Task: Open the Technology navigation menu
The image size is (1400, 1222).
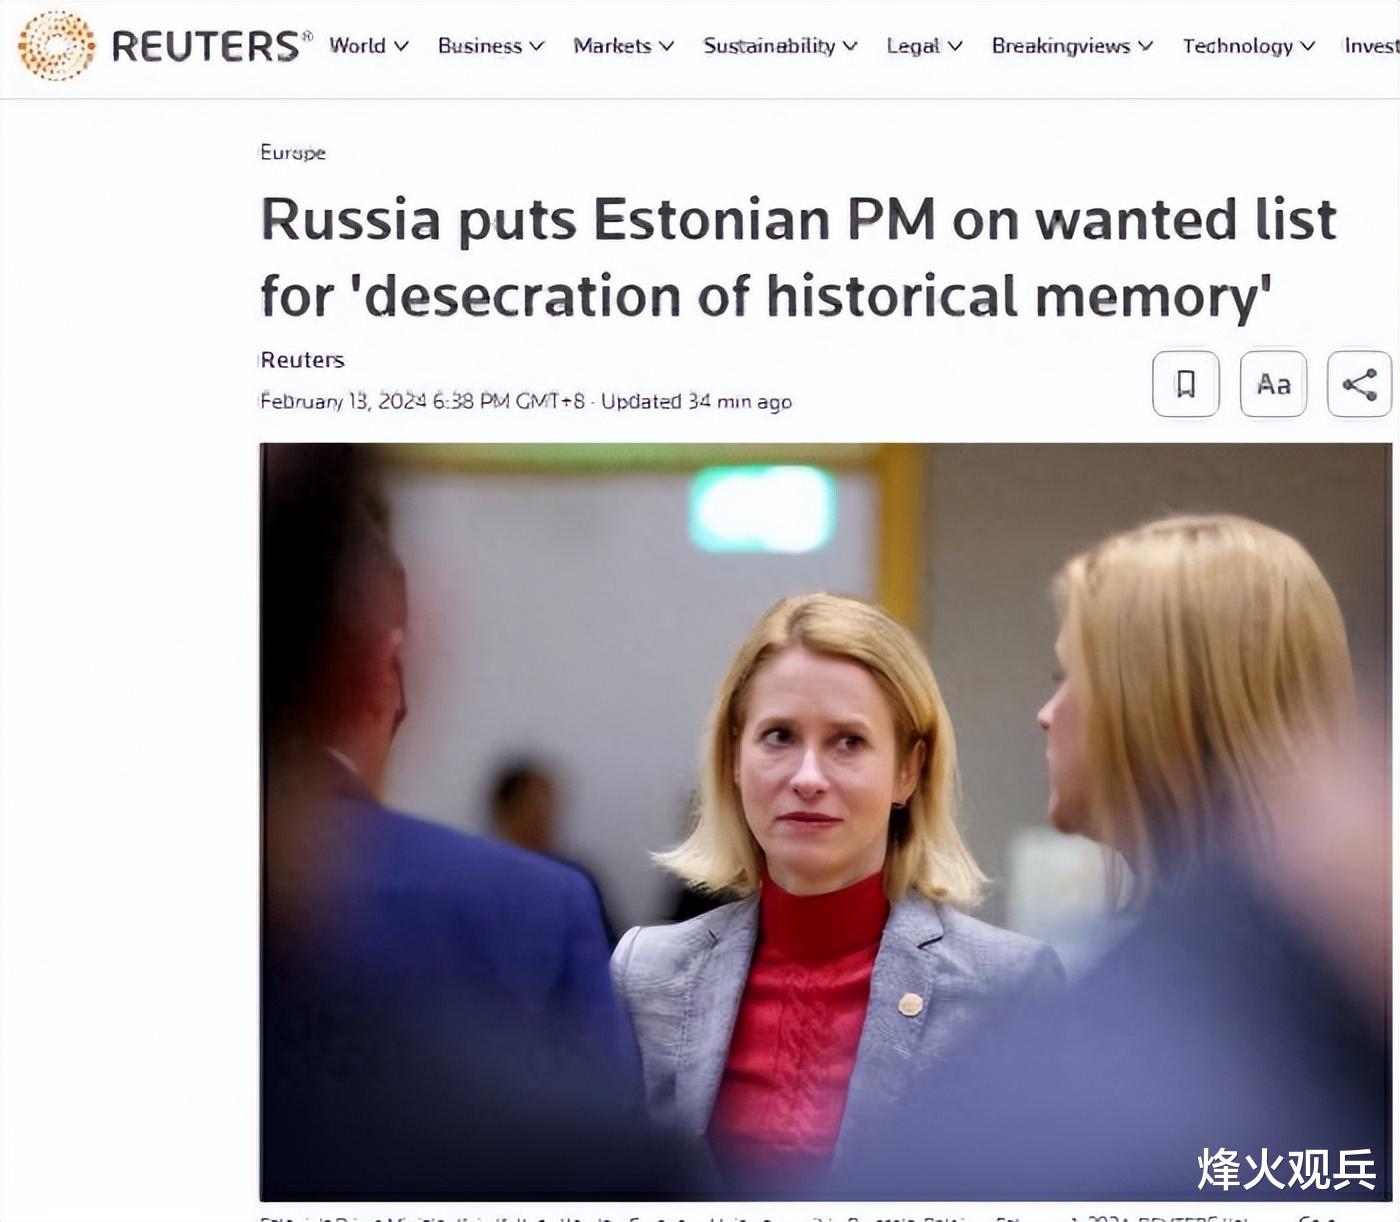Action: tap(1248, 46)
